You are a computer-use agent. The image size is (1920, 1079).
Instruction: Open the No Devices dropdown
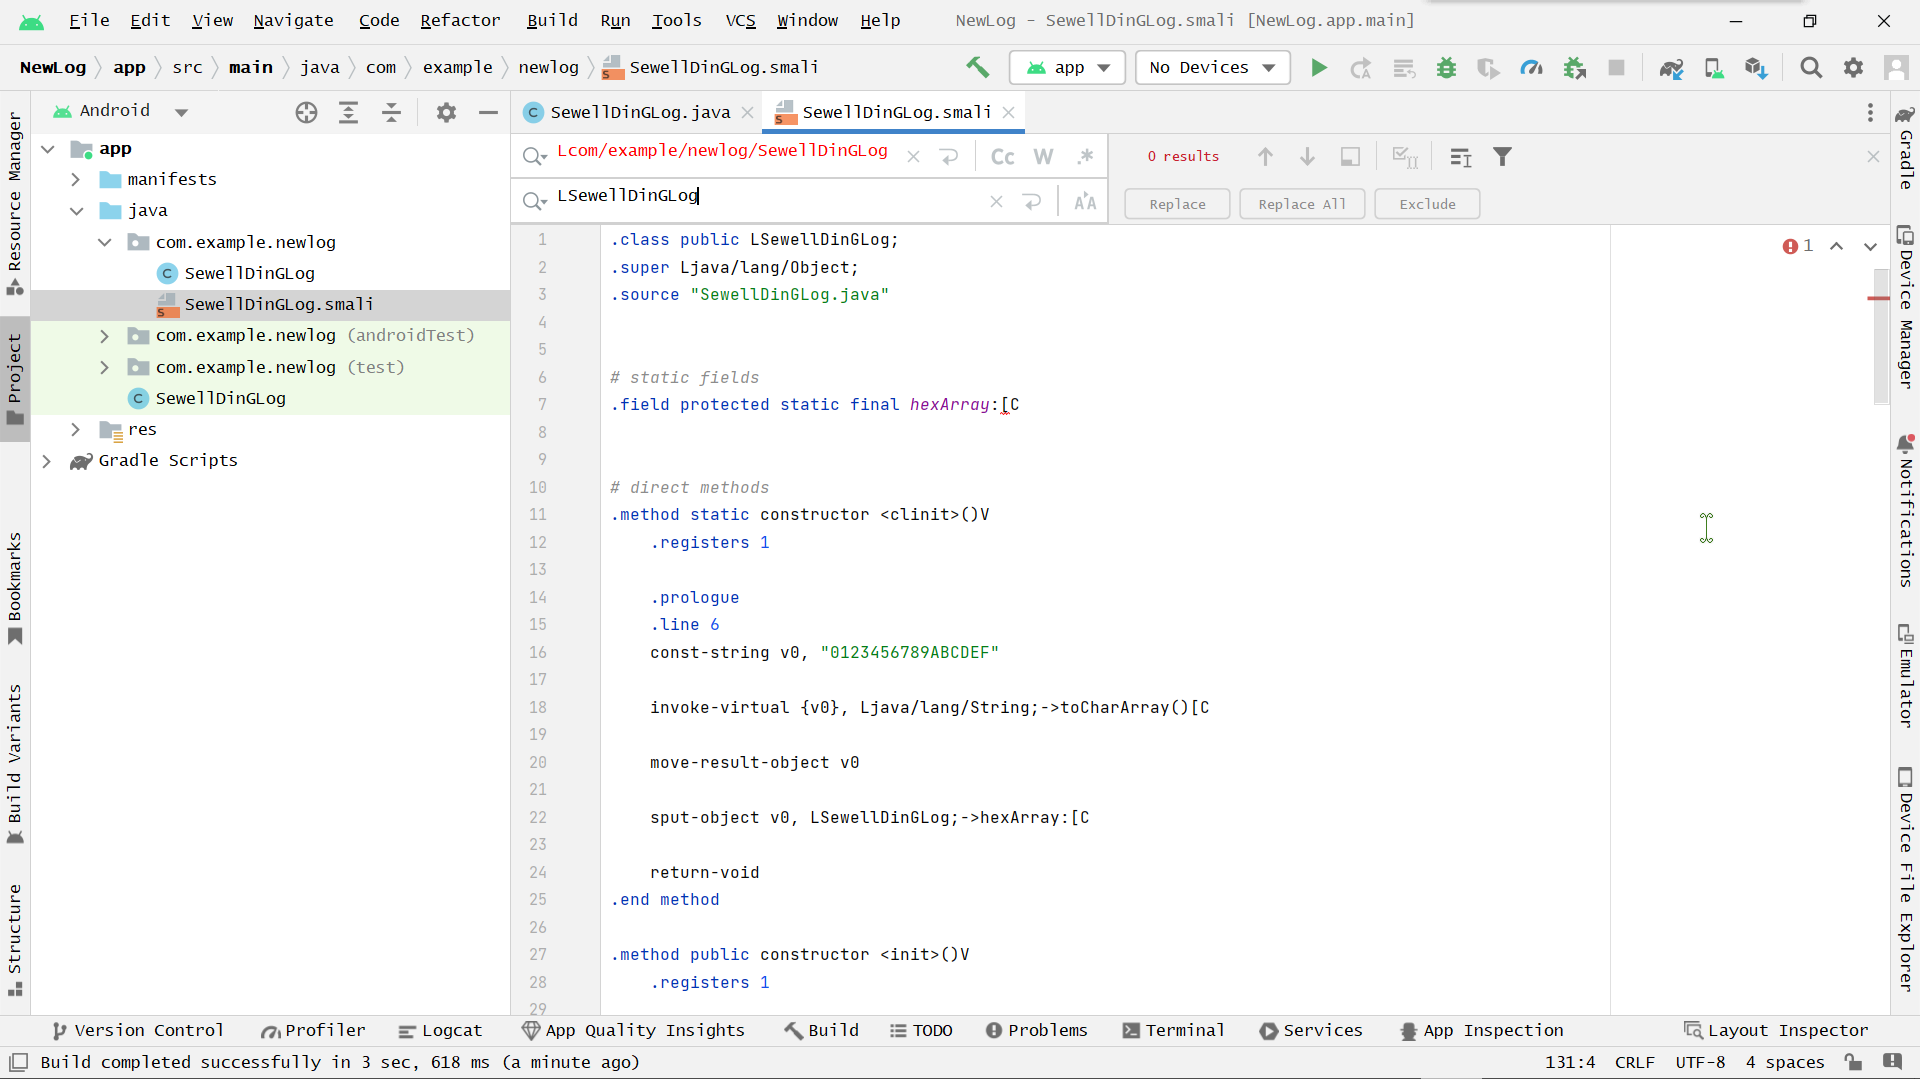pyautogui.click(x=1212, y=68)
